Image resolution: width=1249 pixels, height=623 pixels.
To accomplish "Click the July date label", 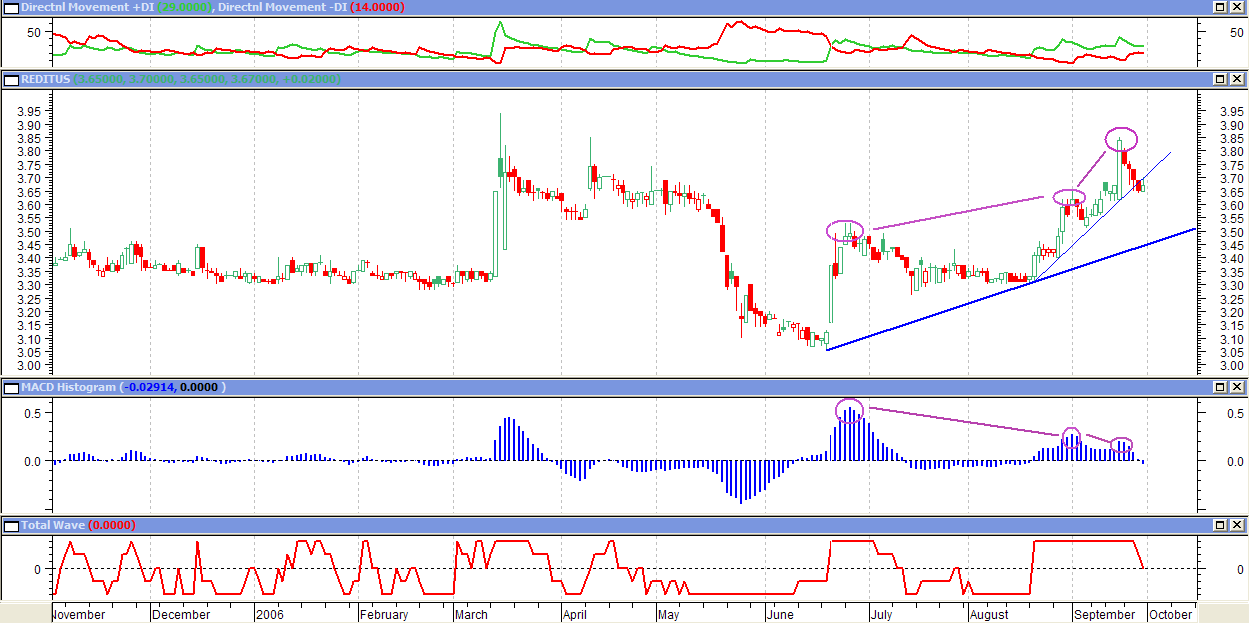I will click(x=882, y=614).
